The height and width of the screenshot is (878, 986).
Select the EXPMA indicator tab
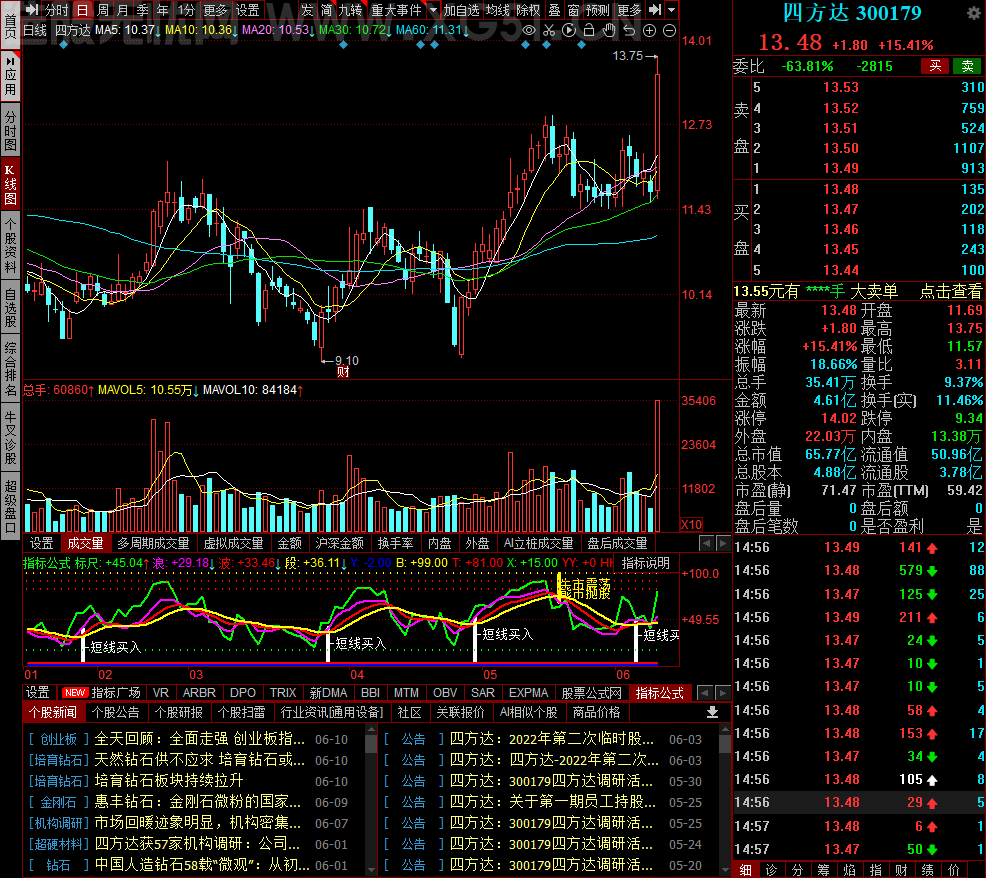pos(528,692)
